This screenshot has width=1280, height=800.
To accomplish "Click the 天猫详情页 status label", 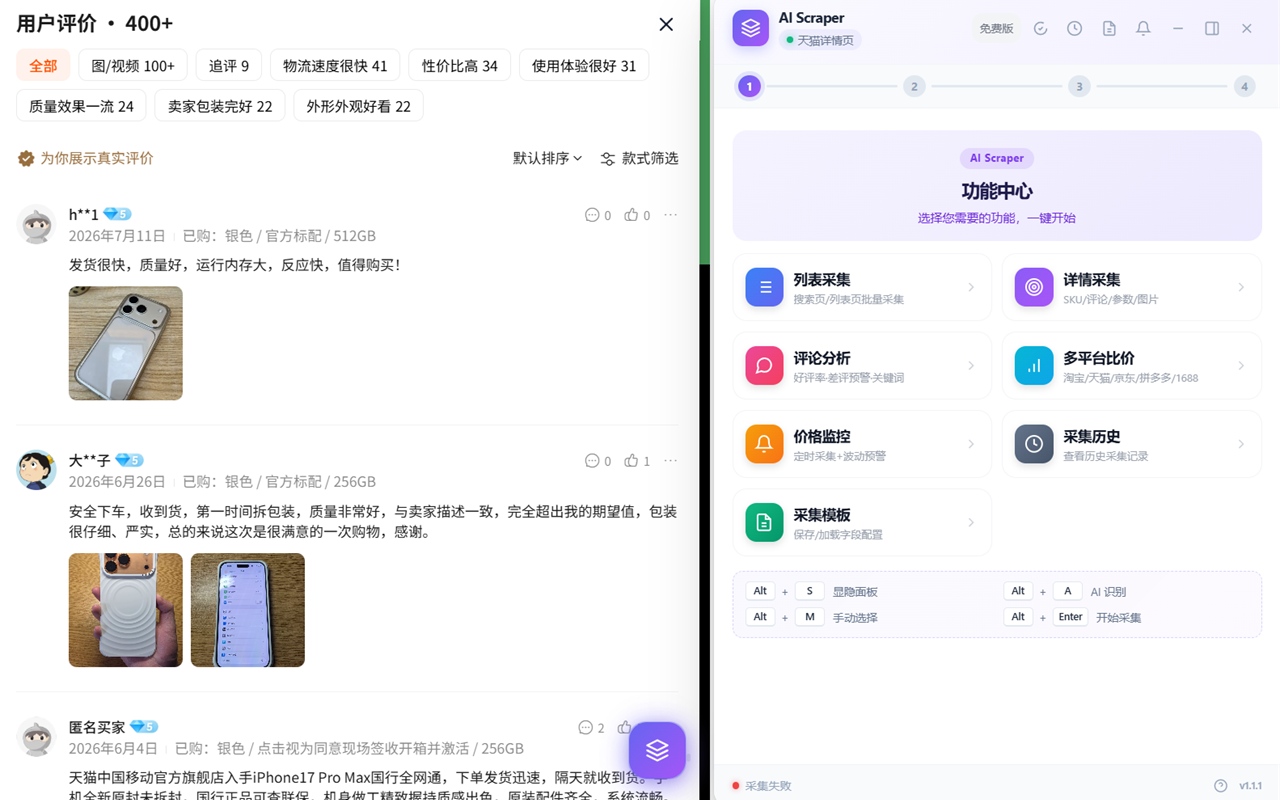I will (x=820, y=40).
